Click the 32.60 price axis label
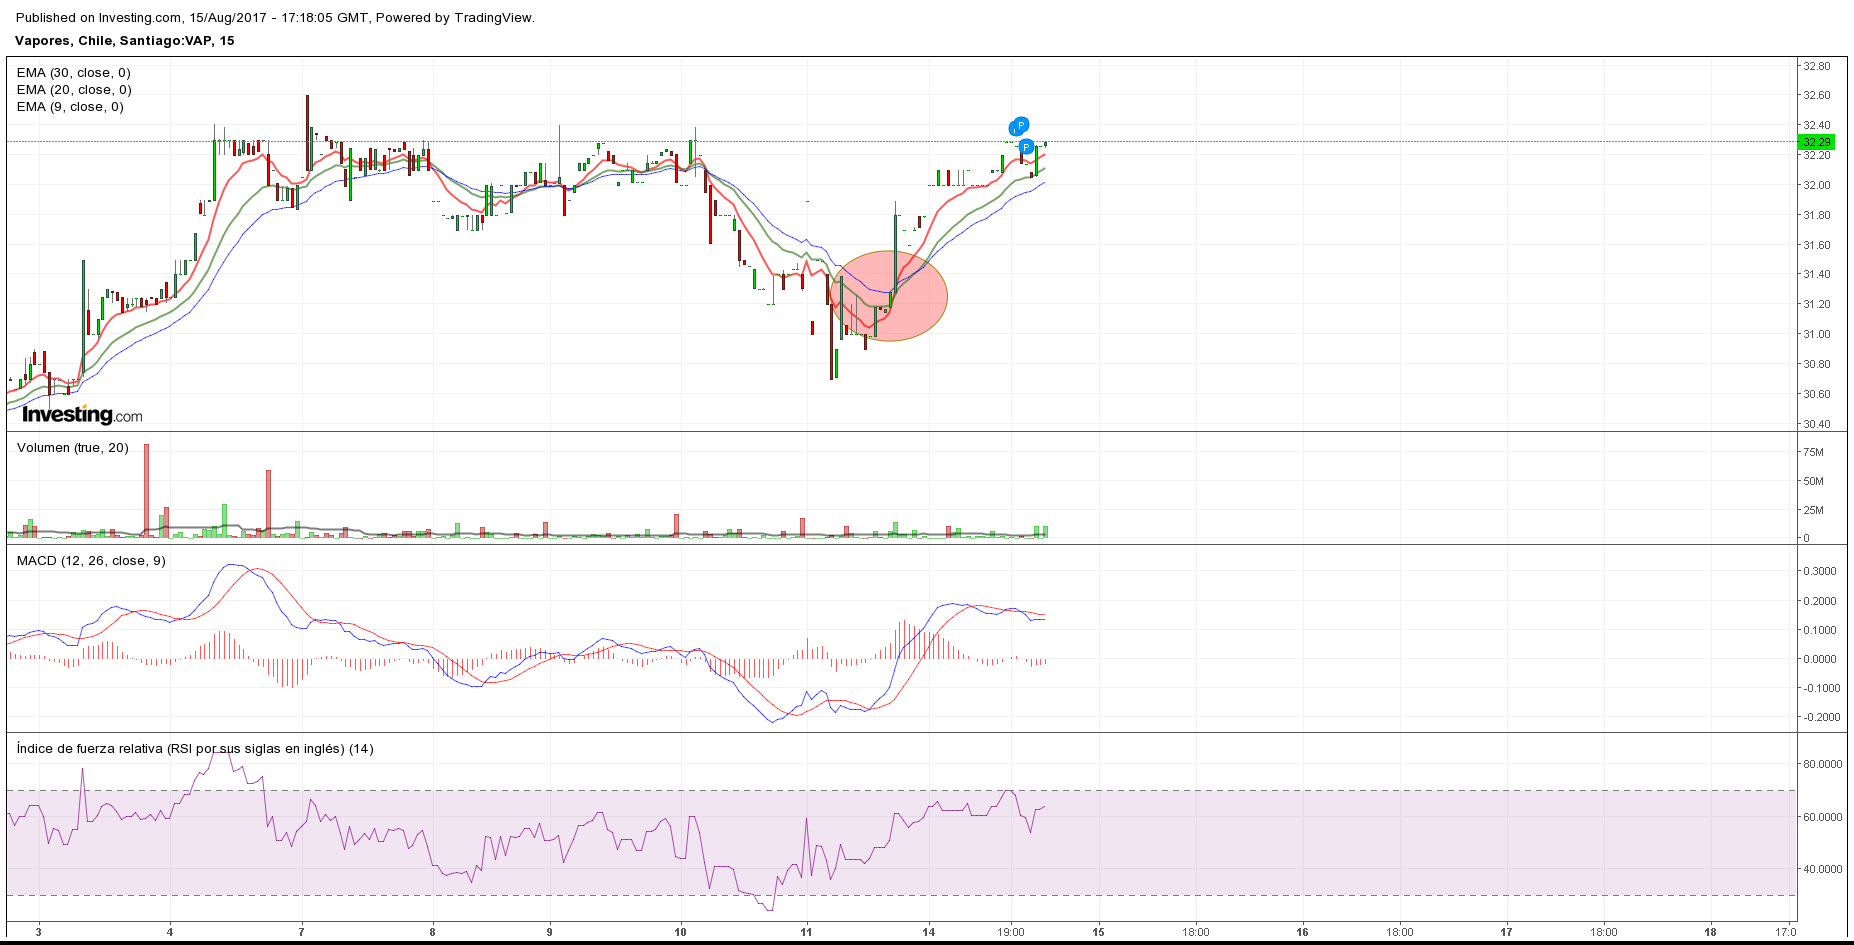Viewport: 1854px width, 945px height. [x=1817, y=96]
